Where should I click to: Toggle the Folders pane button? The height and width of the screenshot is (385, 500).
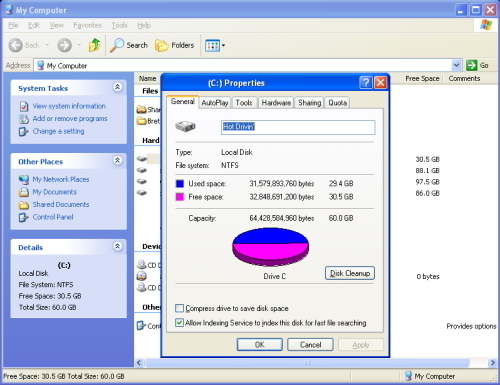coord(174,45)
